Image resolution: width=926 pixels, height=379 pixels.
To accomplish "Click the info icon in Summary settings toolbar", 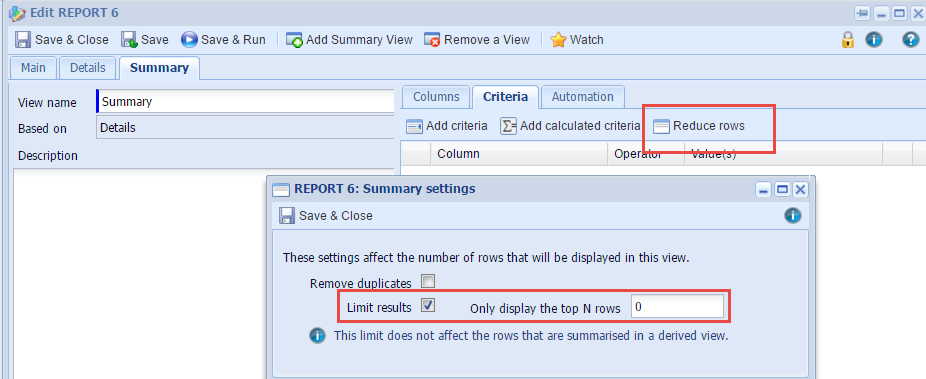I will pos(793,215).
